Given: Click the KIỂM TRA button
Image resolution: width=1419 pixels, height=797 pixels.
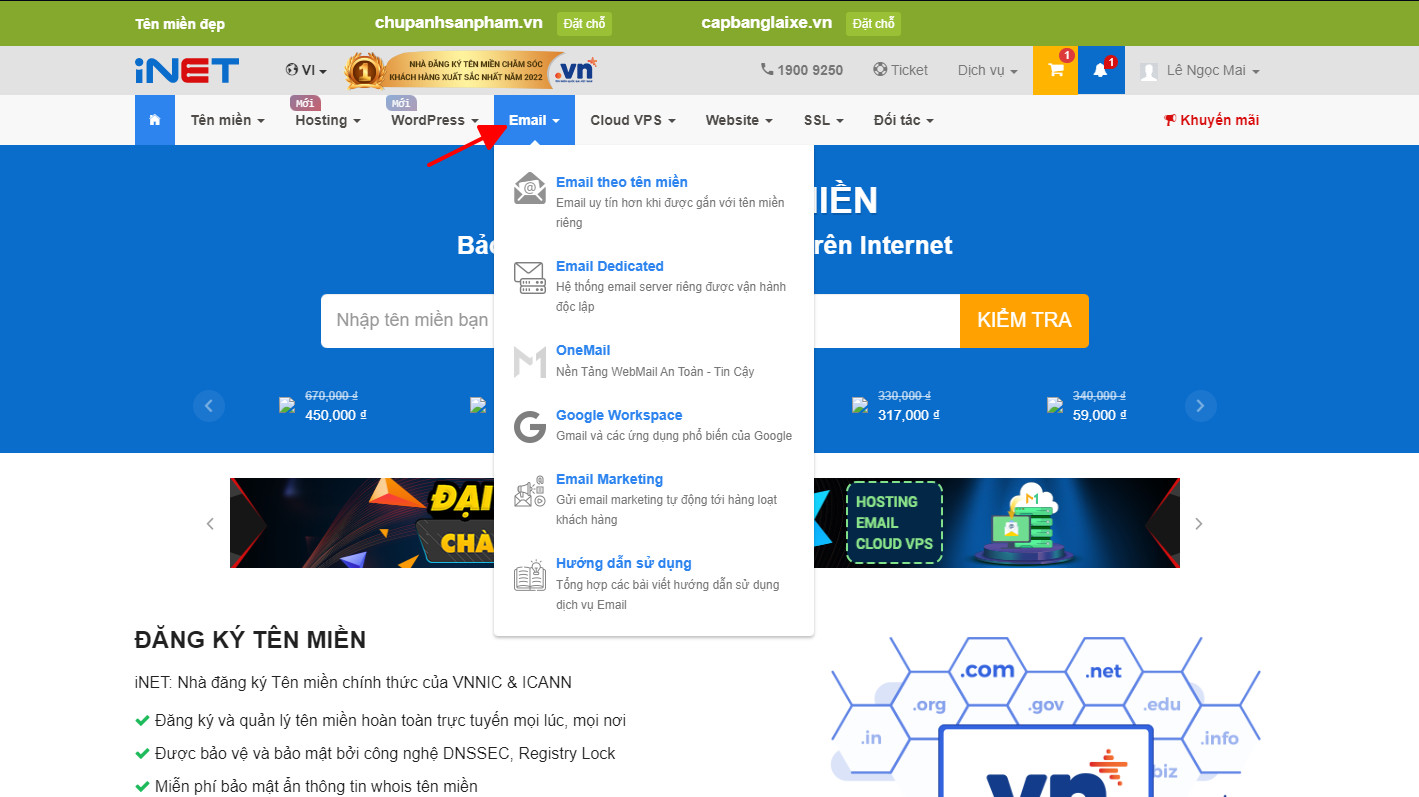Looking at the screenshot, I should (x=1024, y=320).
